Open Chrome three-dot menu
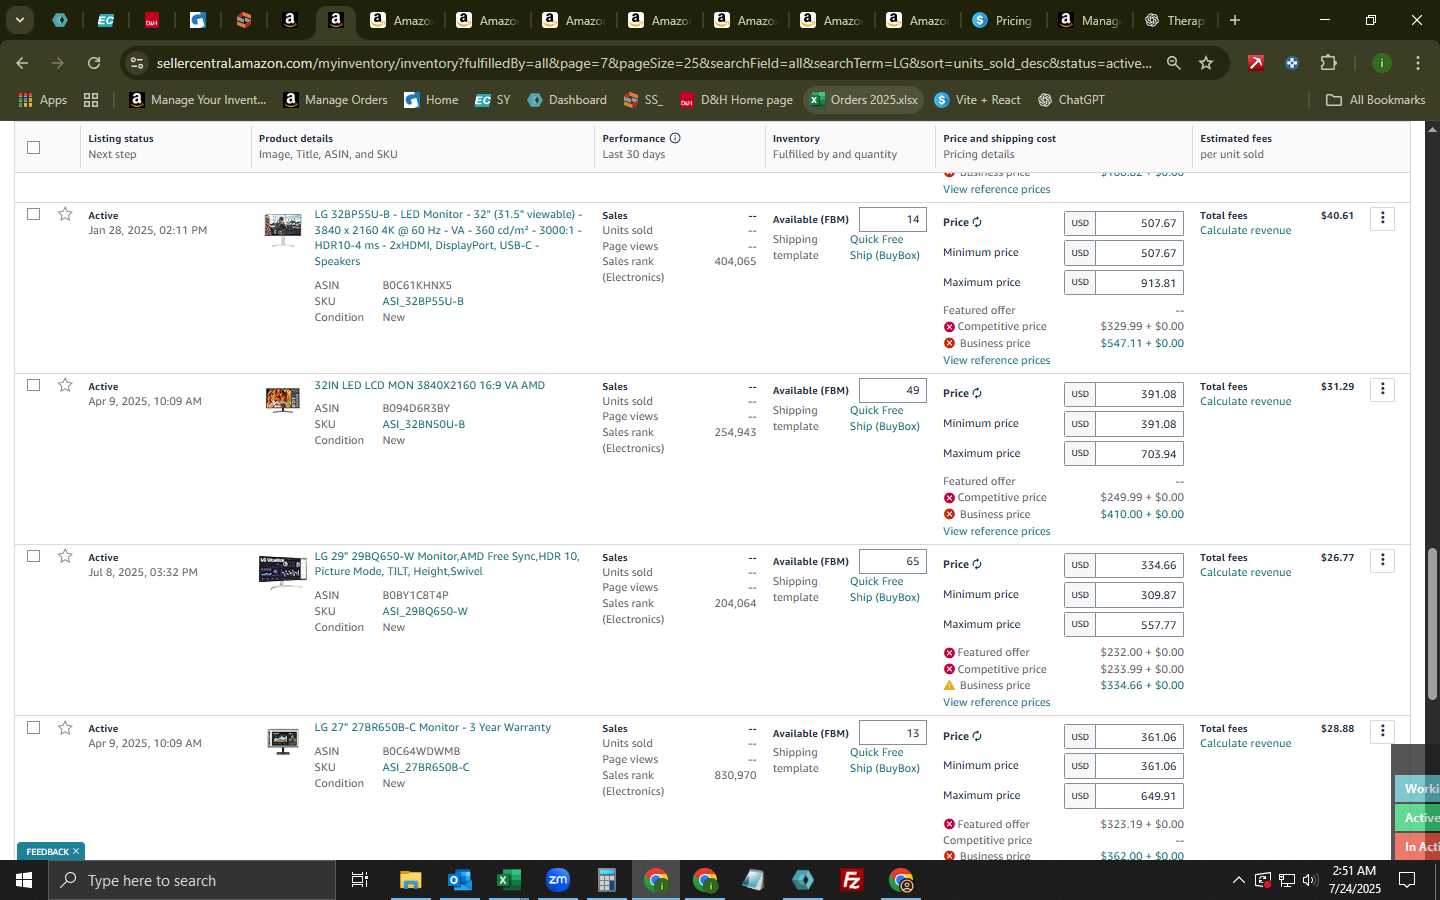Screen dimensions: 1440x900 [x=1417, y=63]
